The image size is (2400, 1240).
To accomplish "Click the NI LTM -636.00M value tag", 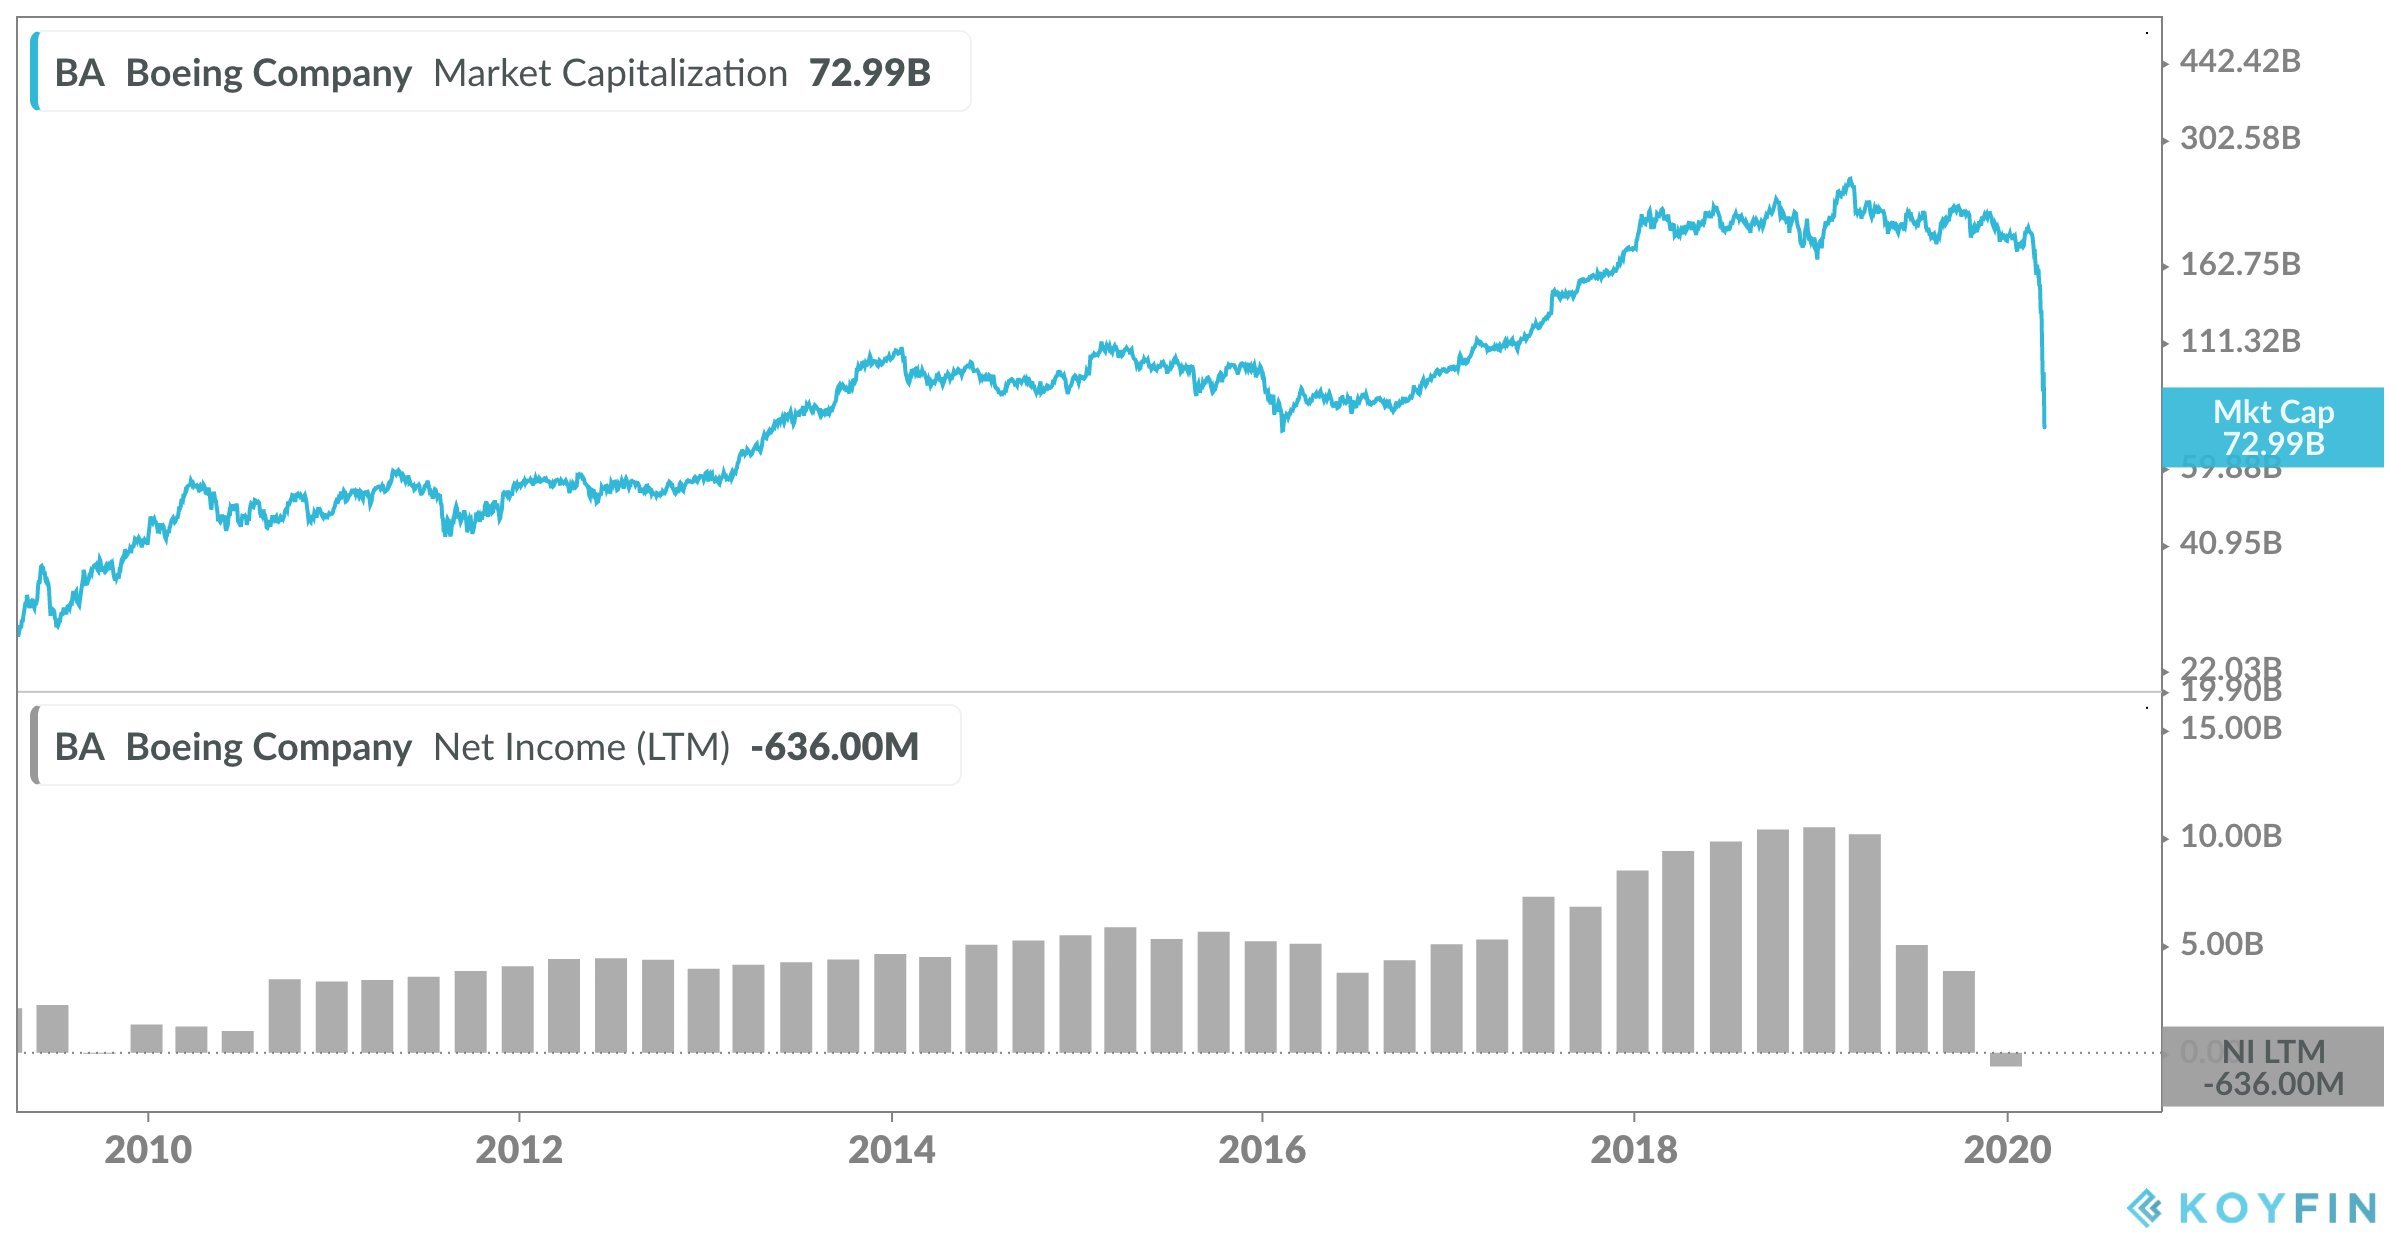I will coord(2273,1067).
